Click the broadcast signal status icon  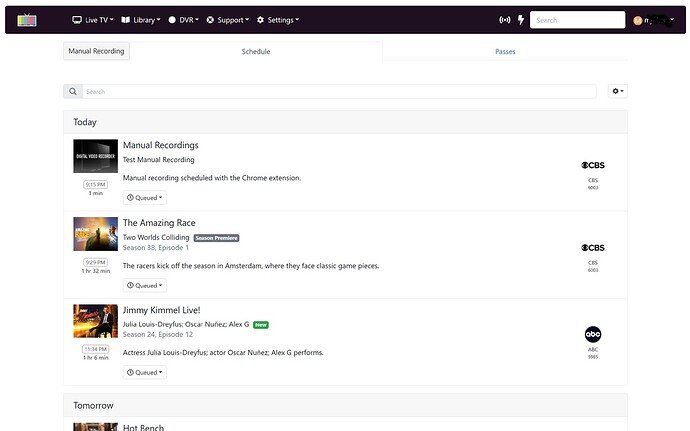coord(503,20)
